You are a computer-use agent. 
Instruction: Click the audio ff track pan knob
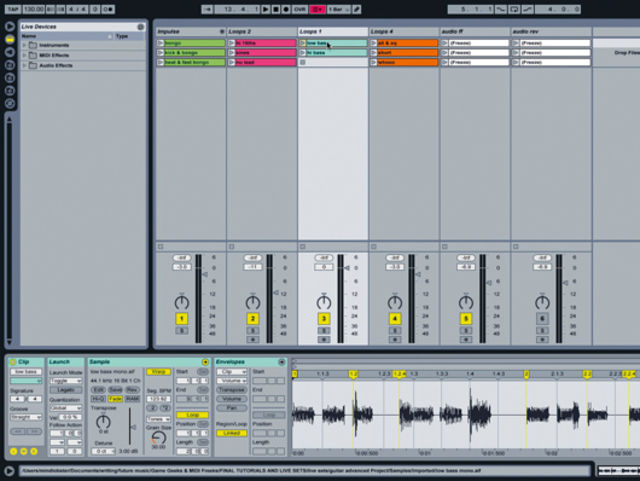(466, 302)
